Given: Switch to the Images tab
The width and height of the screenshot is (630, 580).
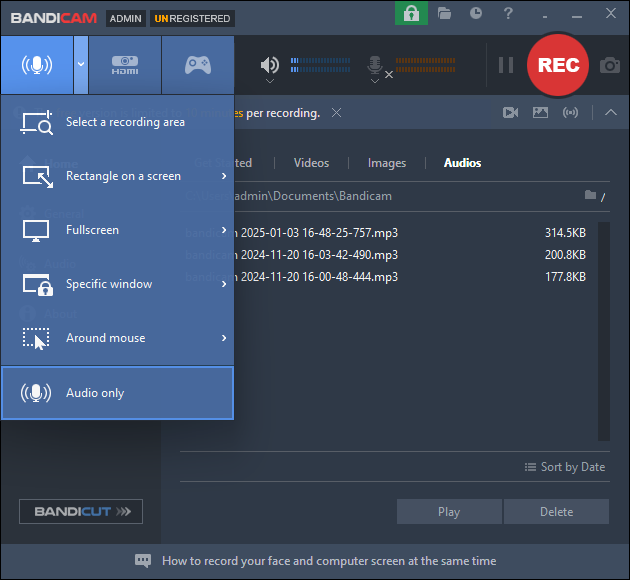Looking at the screenshot, I should pos(387,163).
